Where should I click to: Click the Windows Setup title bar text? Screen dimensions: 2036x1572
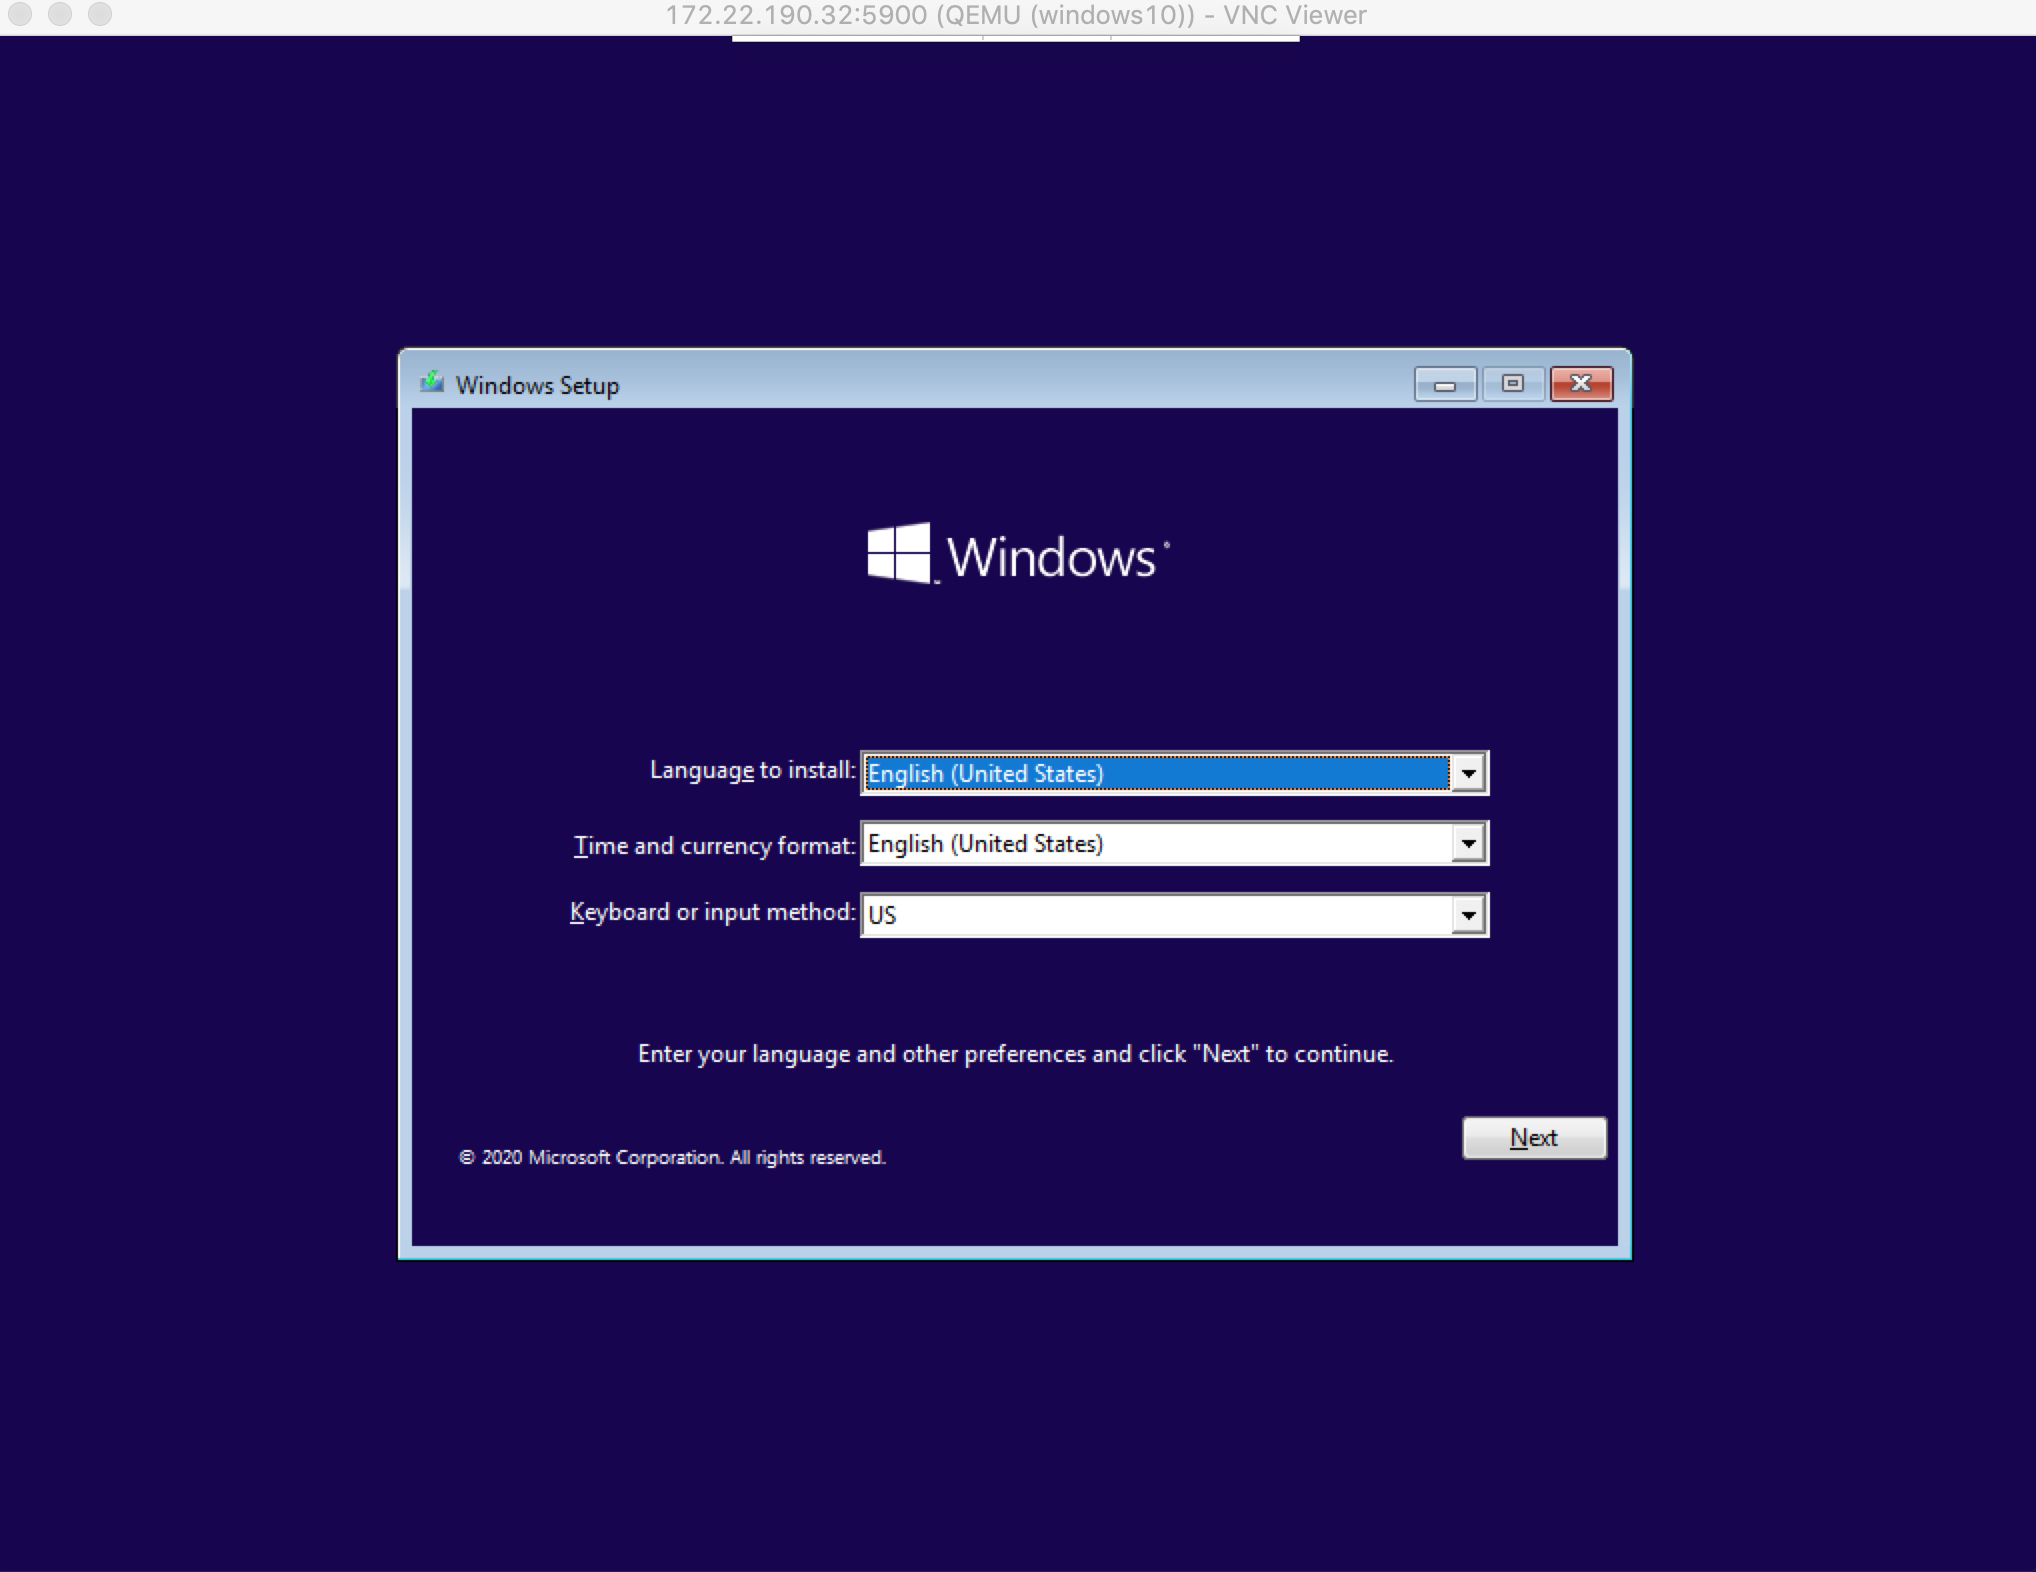(537, 385)
